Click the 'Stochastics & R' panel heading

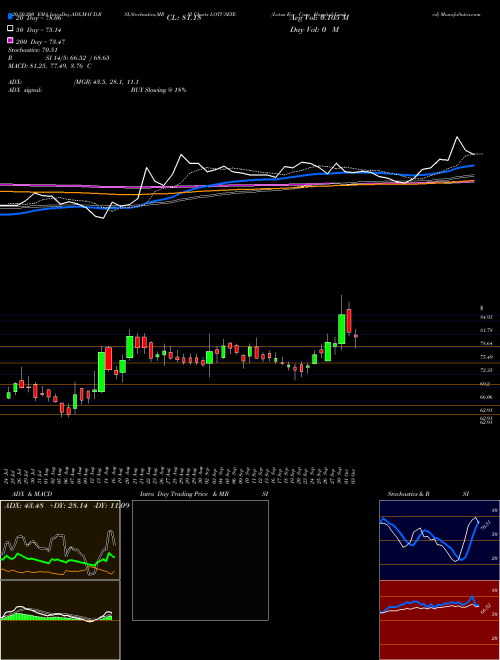pyautogui.click(x=409, y=494)
